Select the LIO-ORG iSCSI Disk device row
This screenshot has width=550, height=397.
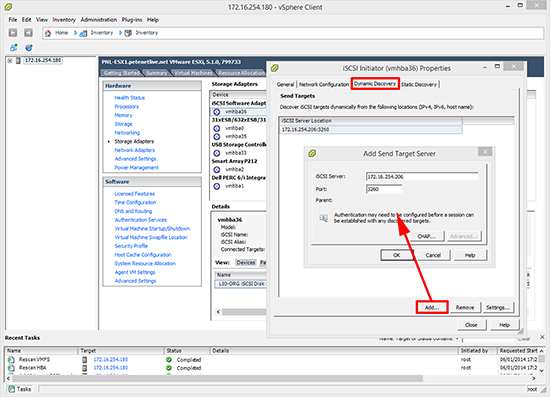pyautogui.click(x=241, y=284)
